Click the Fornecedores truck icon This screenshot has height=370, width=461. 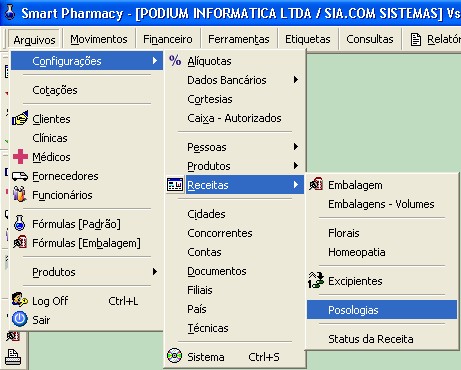20,176
